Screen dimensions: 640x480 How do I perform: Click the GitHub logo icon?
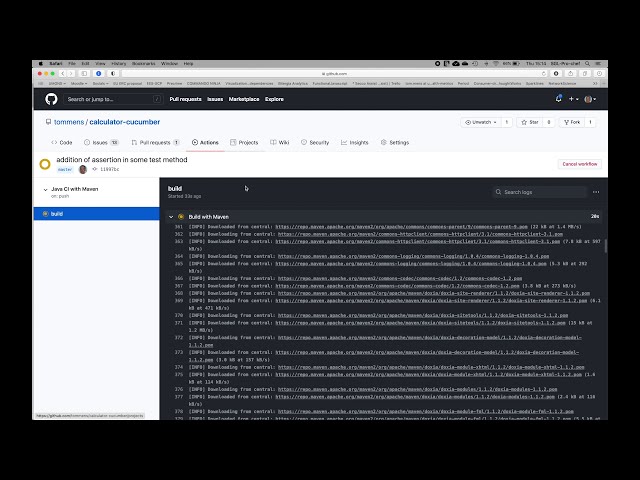pos(51,99)
